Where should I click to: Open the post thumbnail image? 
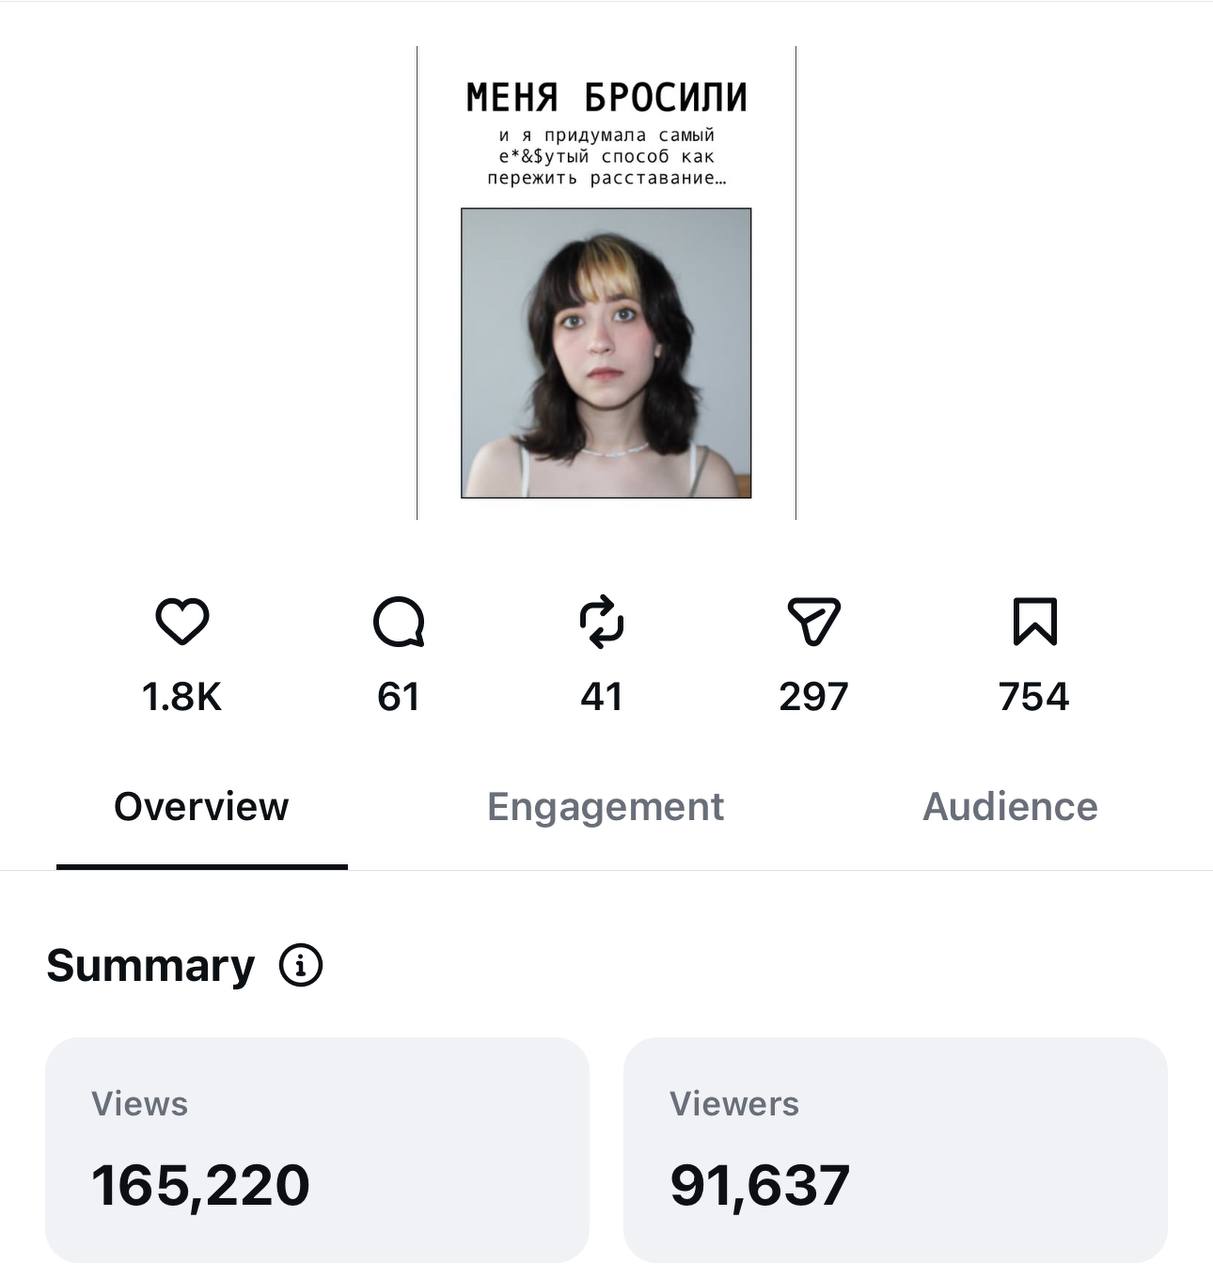606,283
